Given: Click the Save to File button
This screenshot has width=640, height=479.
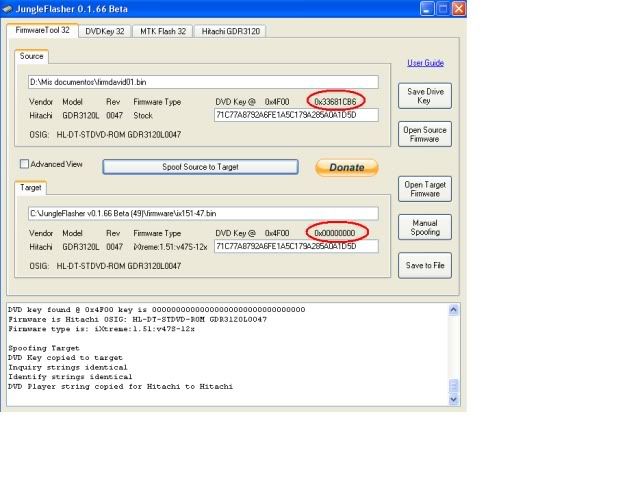Looking at the screenshot, I should click(x=425, y=266).
